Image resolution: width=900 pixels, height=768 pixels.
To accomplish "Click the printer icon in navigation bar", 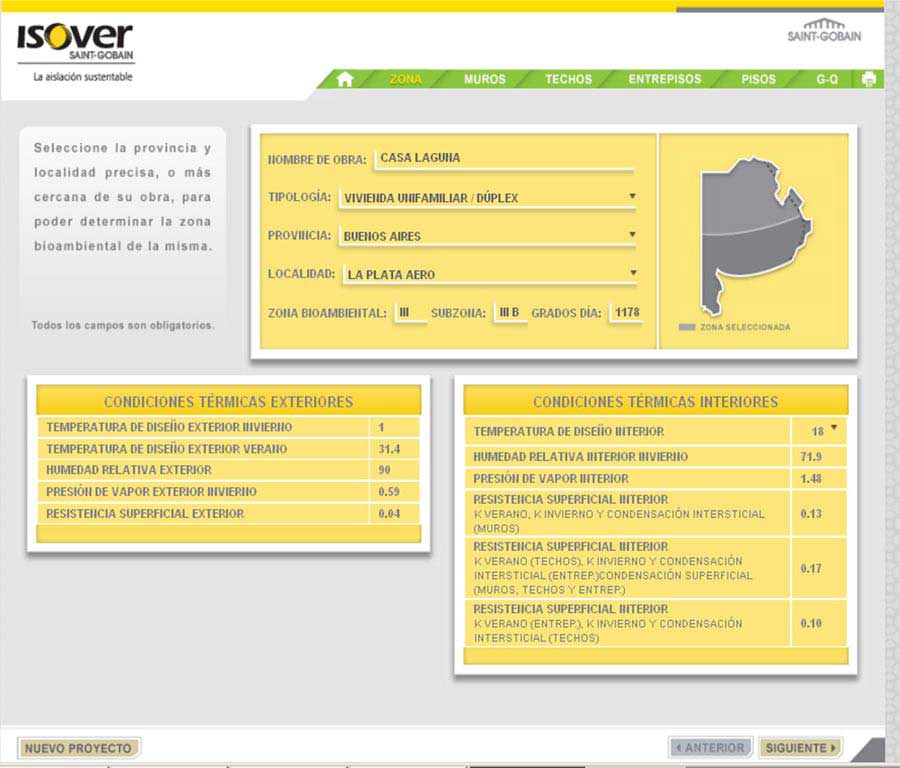I will [869, 79].
